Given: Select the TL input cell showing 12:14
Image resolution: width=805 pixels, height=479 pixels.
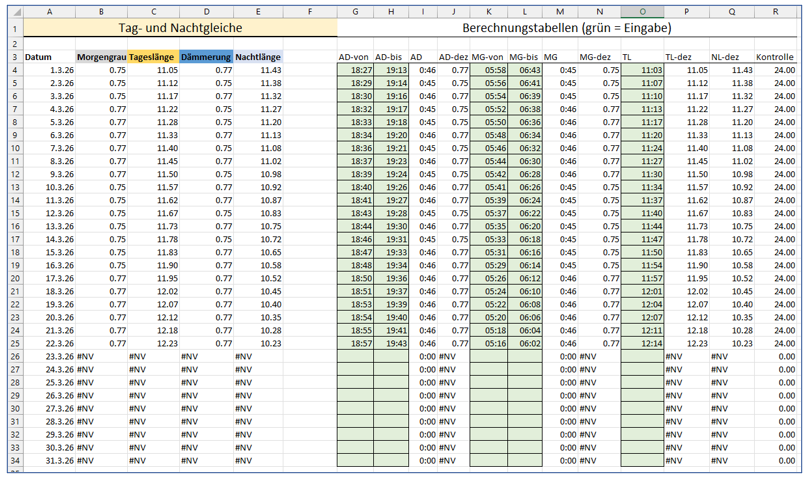Looking at the screenshot, I should click(643, 343).
